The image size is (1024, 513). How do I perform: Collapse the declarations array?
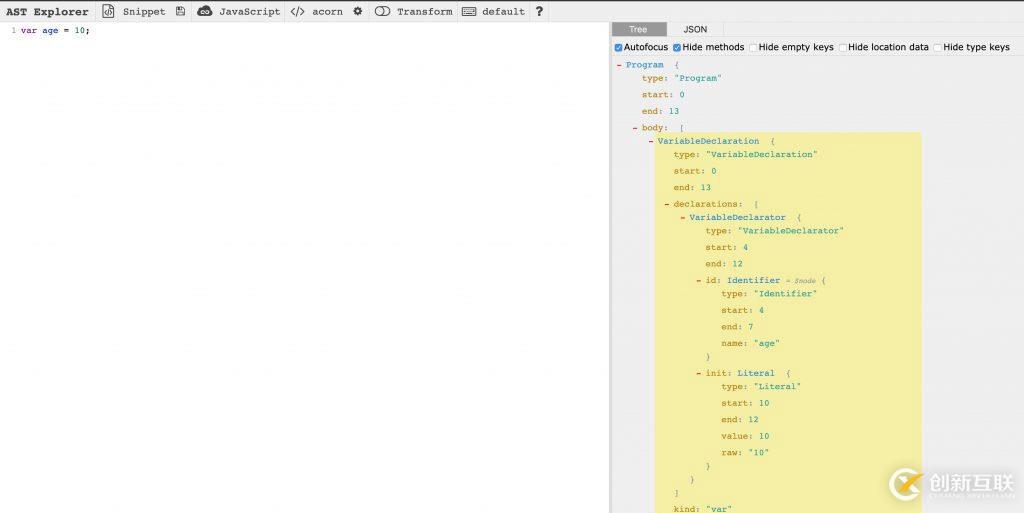point(667,205)
